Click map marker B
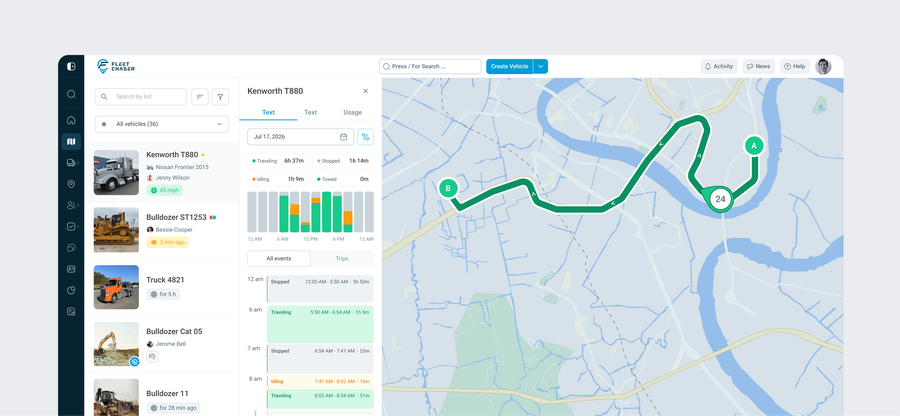 point(448,188)
